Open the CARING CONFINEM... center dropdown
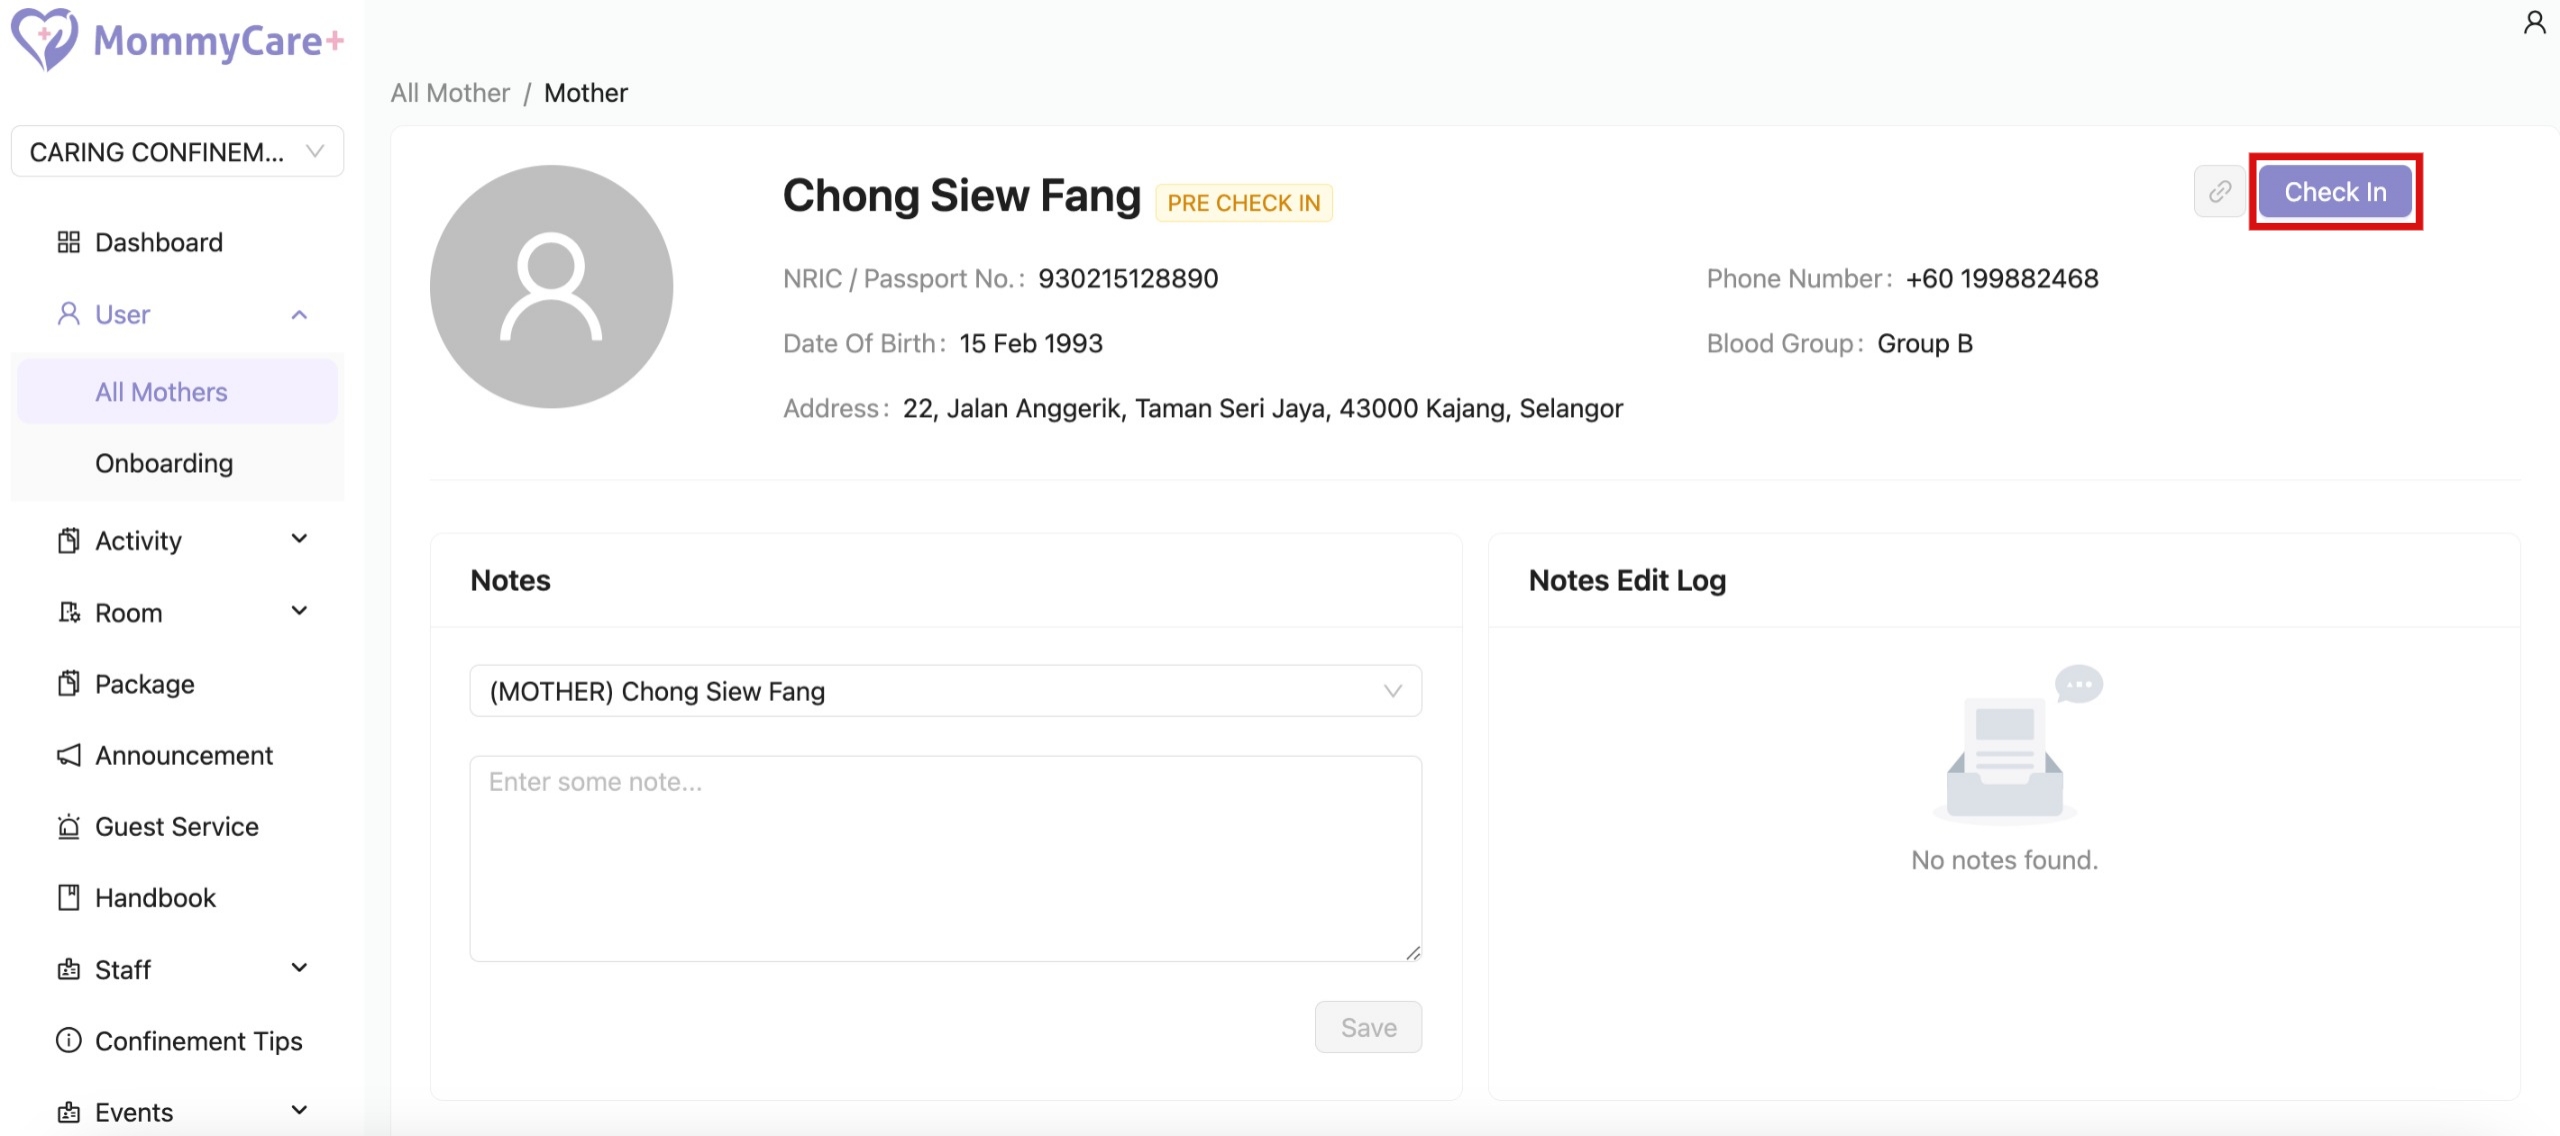The image size is (2560, 1136). coord(177,152)
